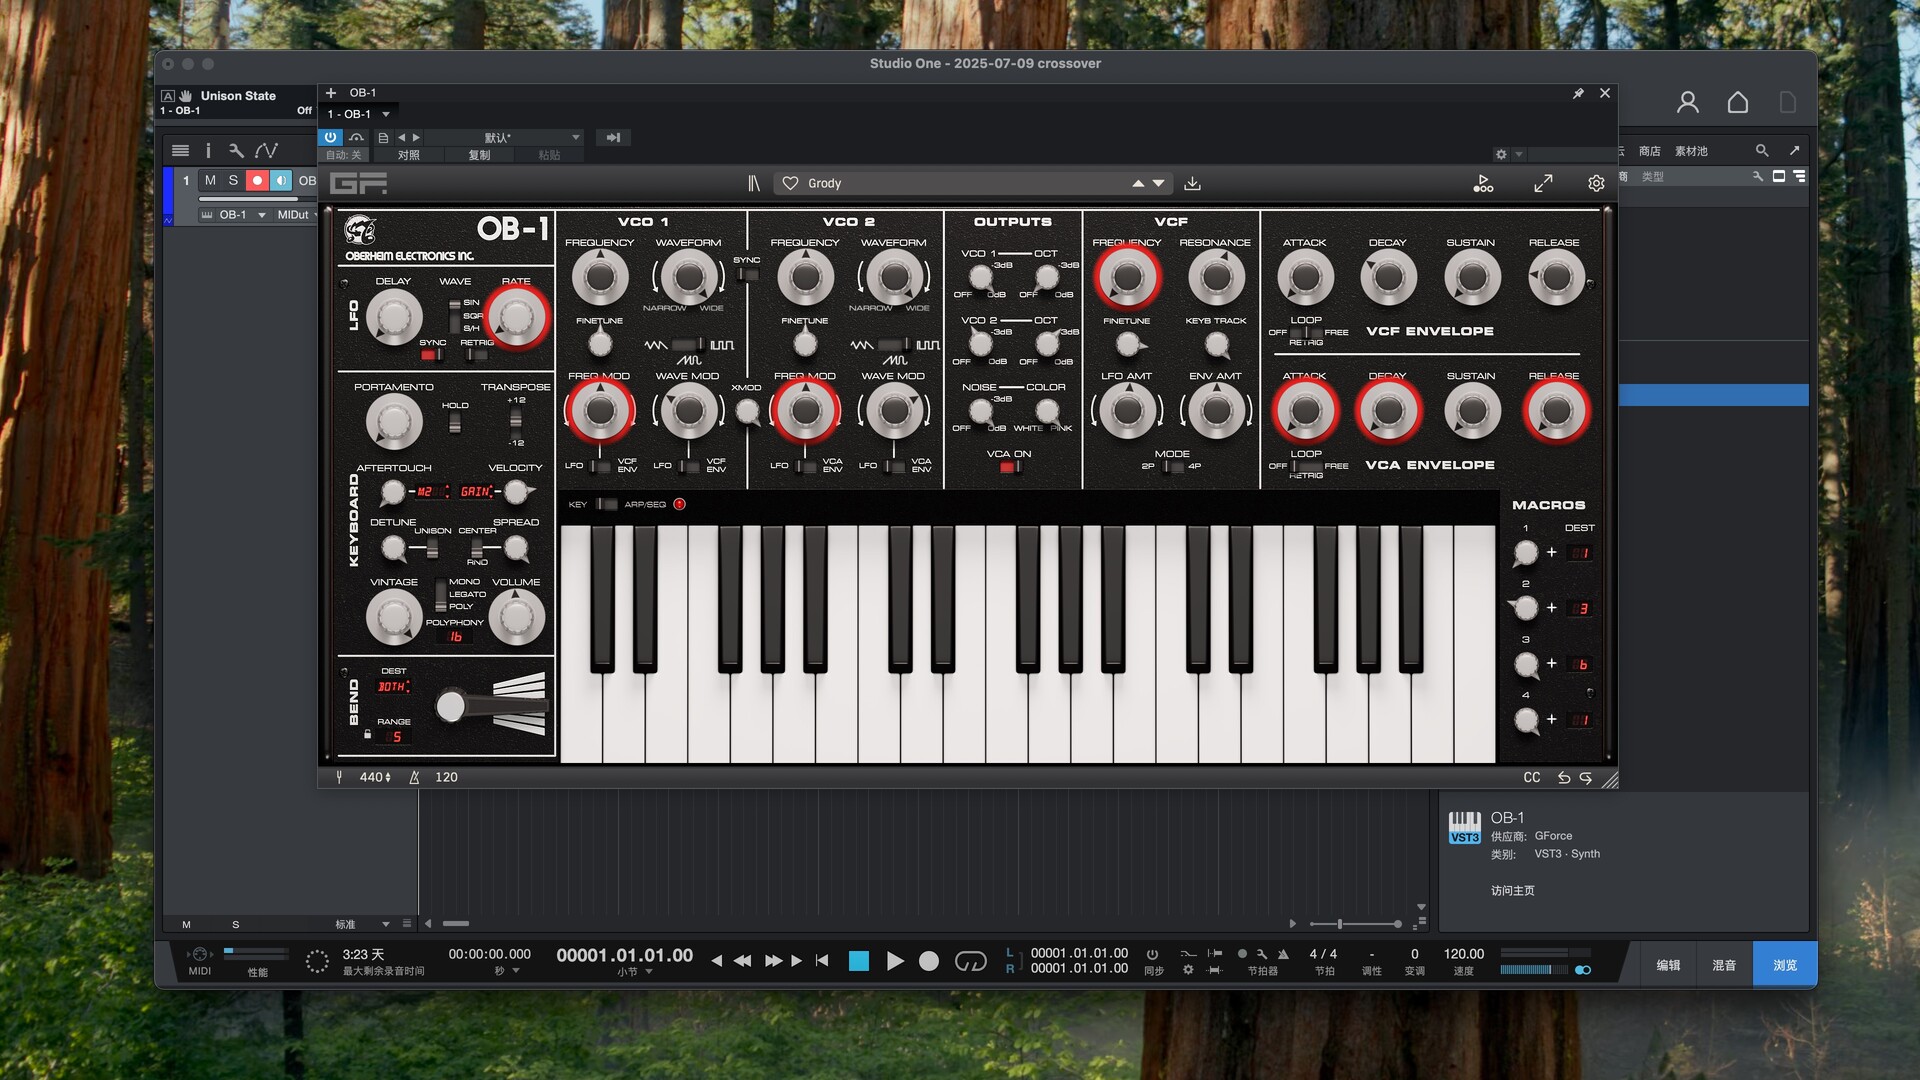Viewport: 1920px width, 1080px height.
Task: Open metronome settings wrench in the transport
Action: 1262,954
